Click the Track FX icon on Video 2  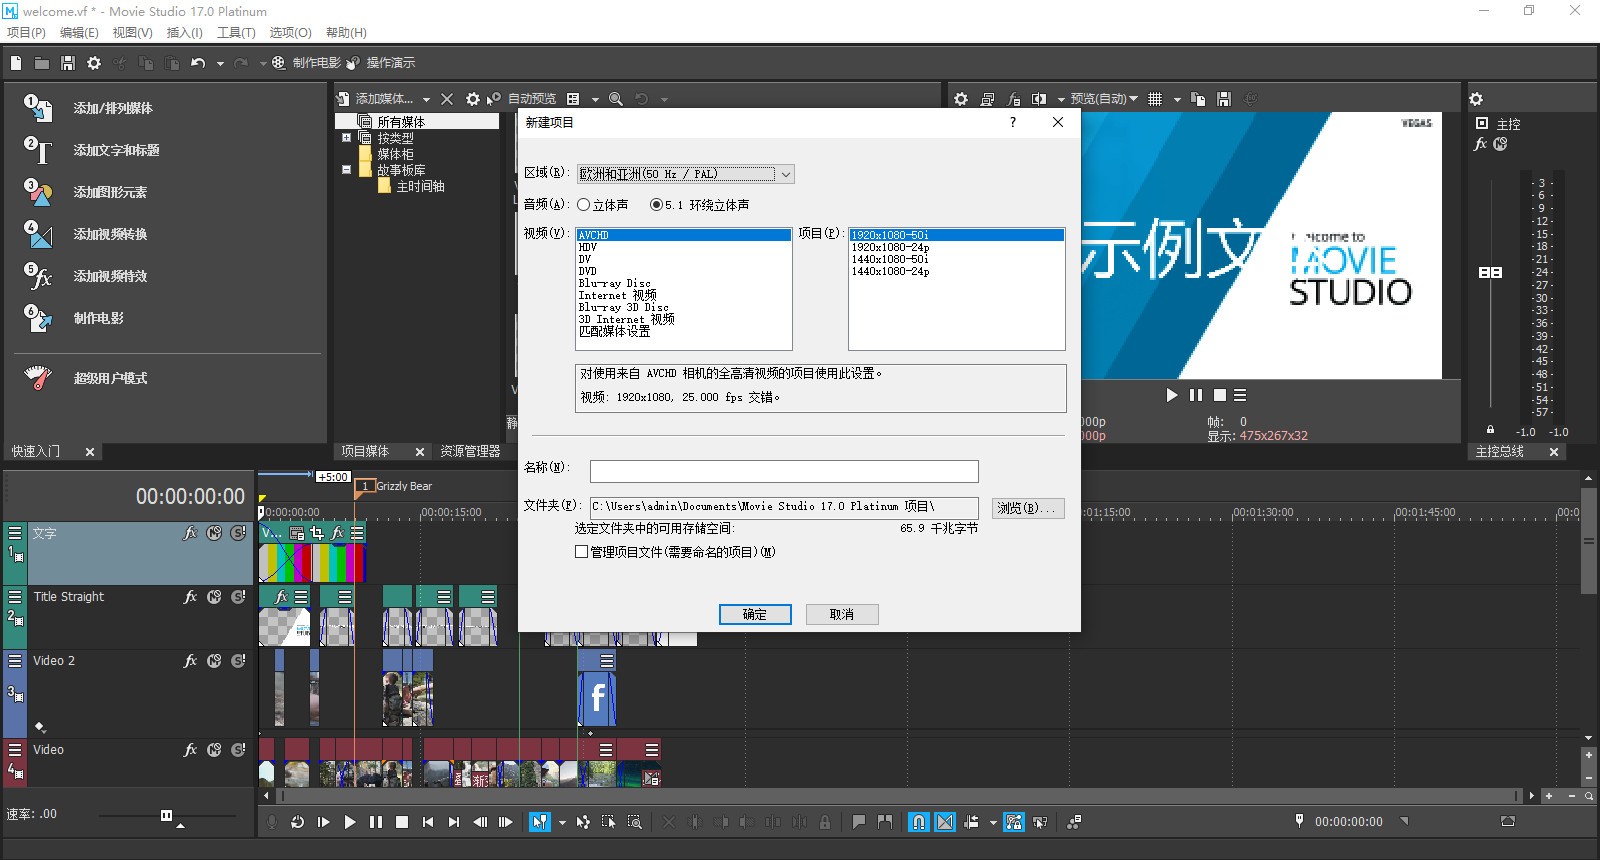coord(190,661)
